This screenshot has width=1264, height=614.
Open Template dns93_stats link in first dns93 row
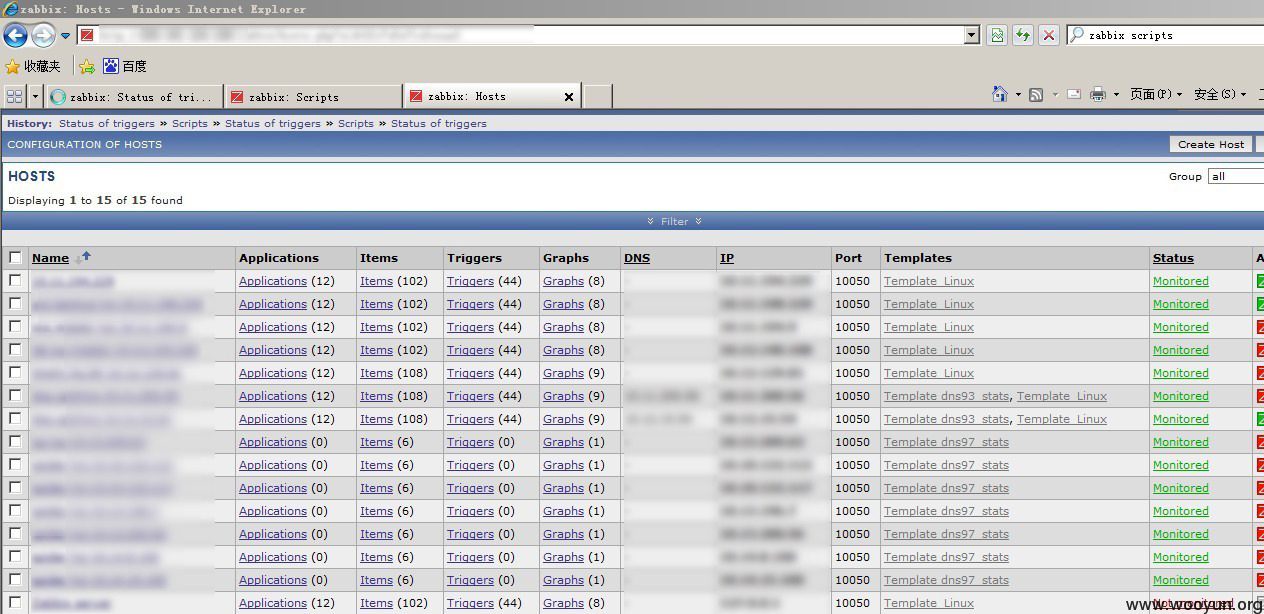[946, 396]
